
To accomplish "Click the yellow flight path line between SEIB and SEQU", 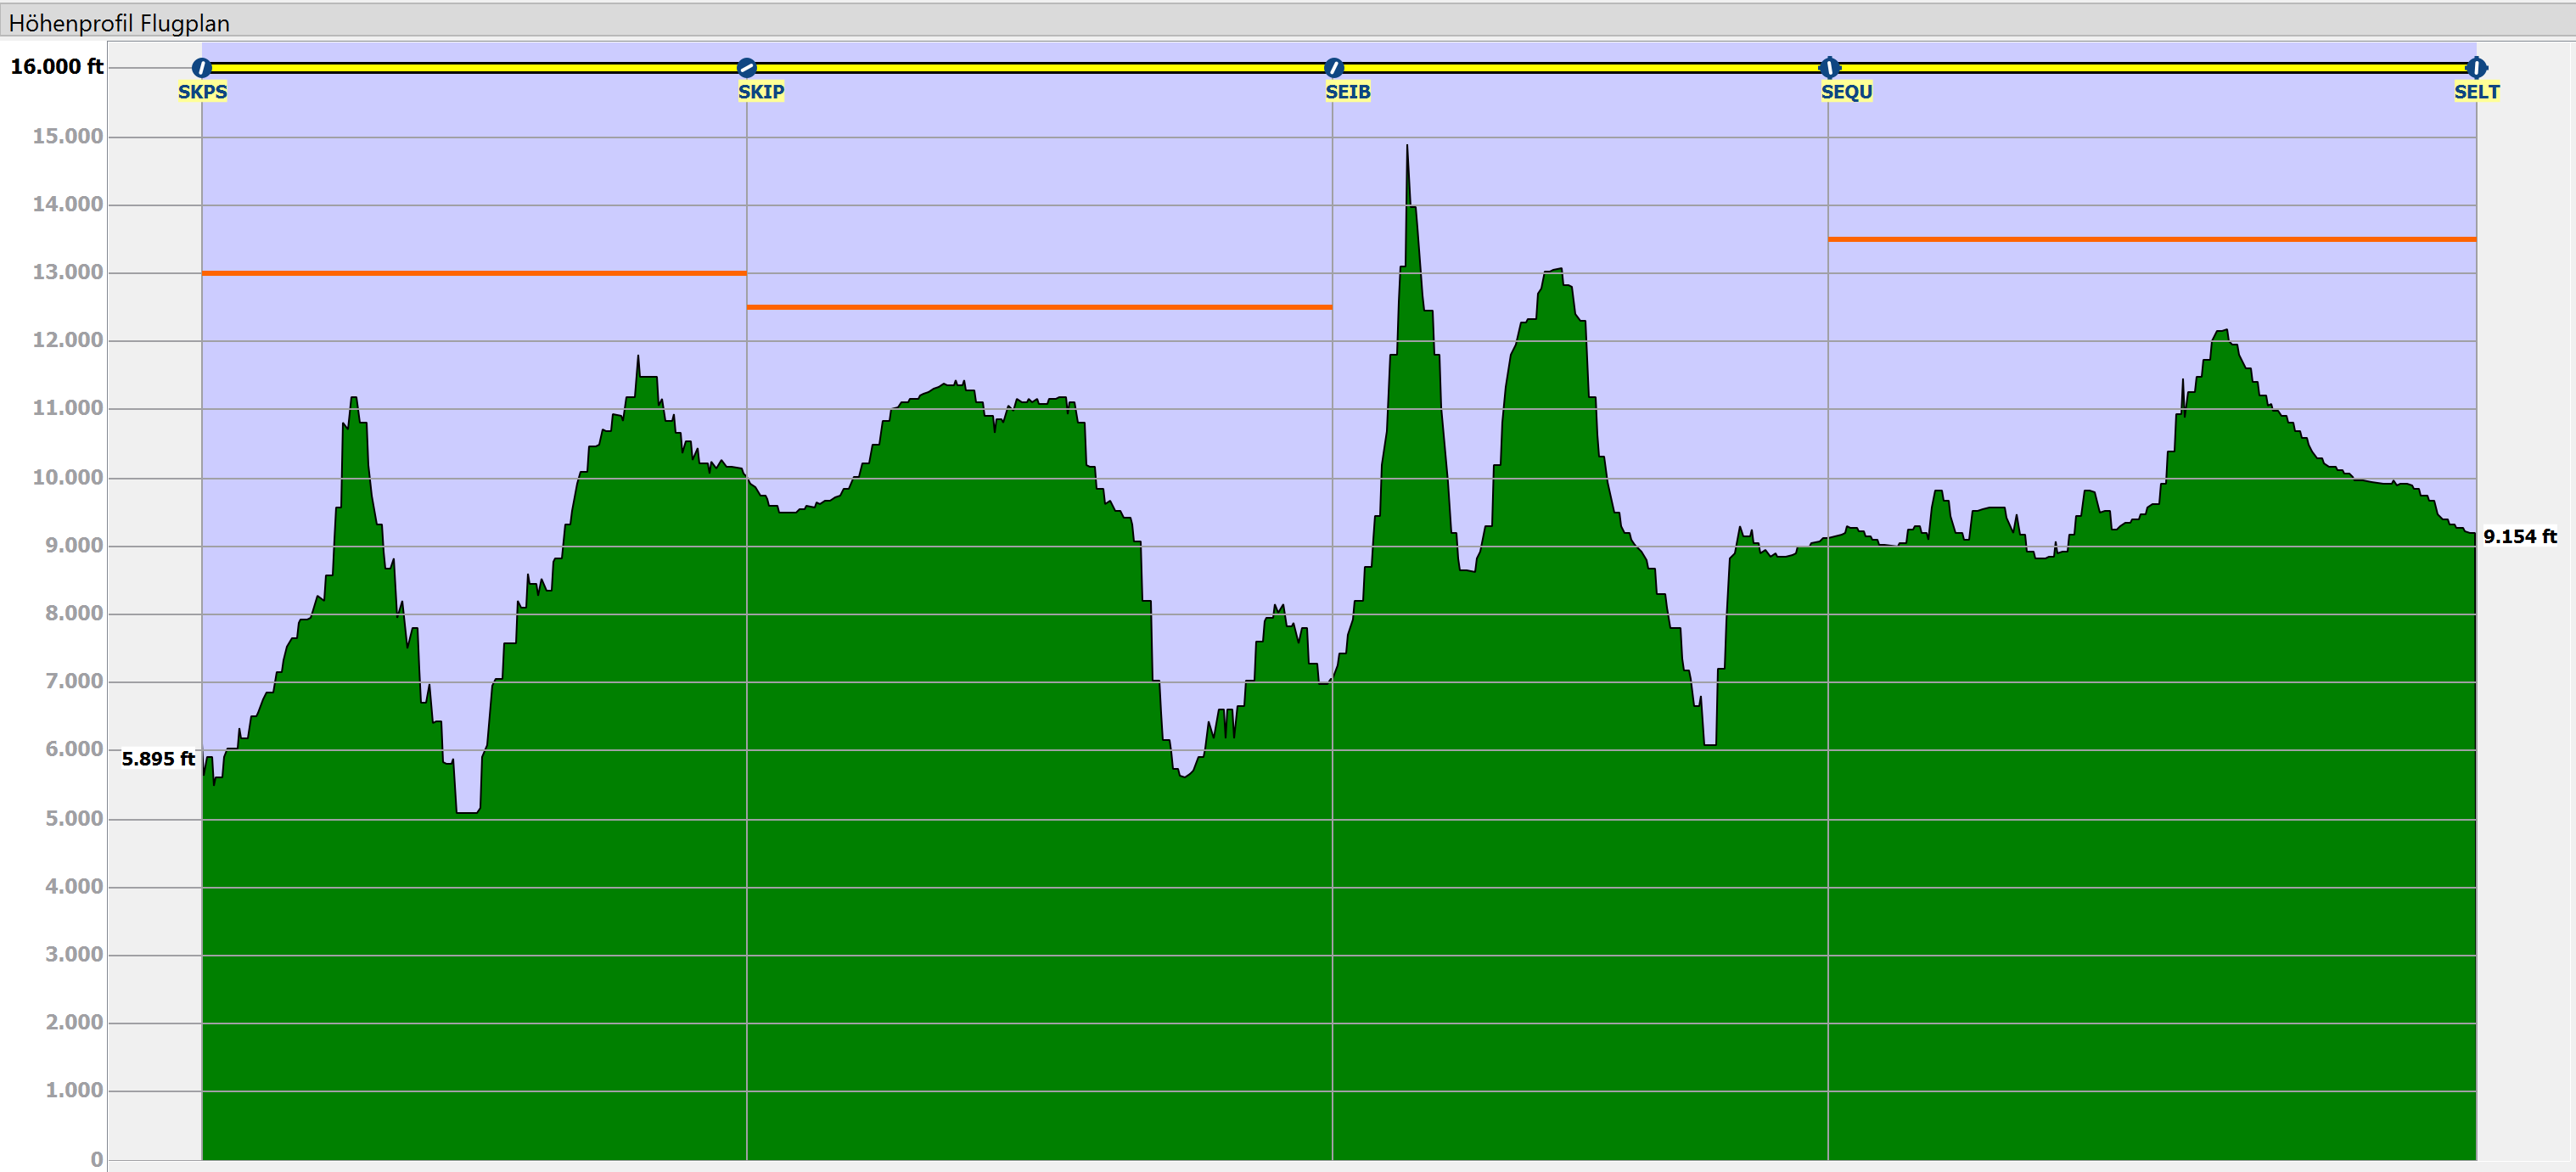I will click(x=1581, y=68).
